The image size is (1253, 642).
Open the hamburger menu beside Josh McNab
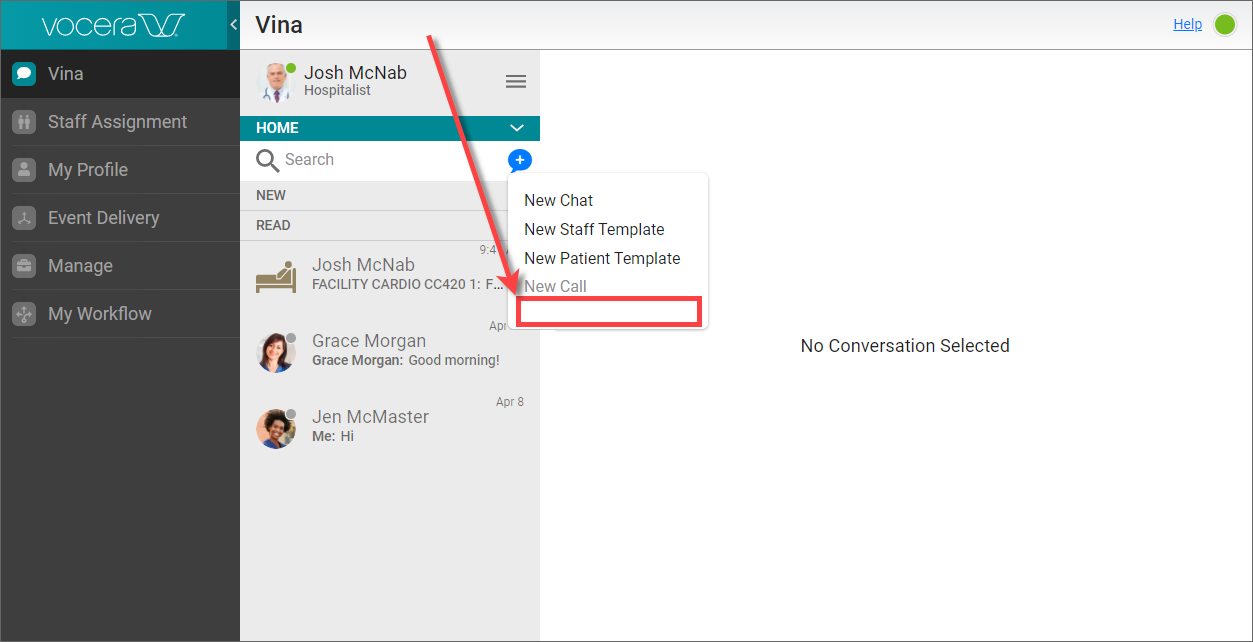click(x=516, y=81)
